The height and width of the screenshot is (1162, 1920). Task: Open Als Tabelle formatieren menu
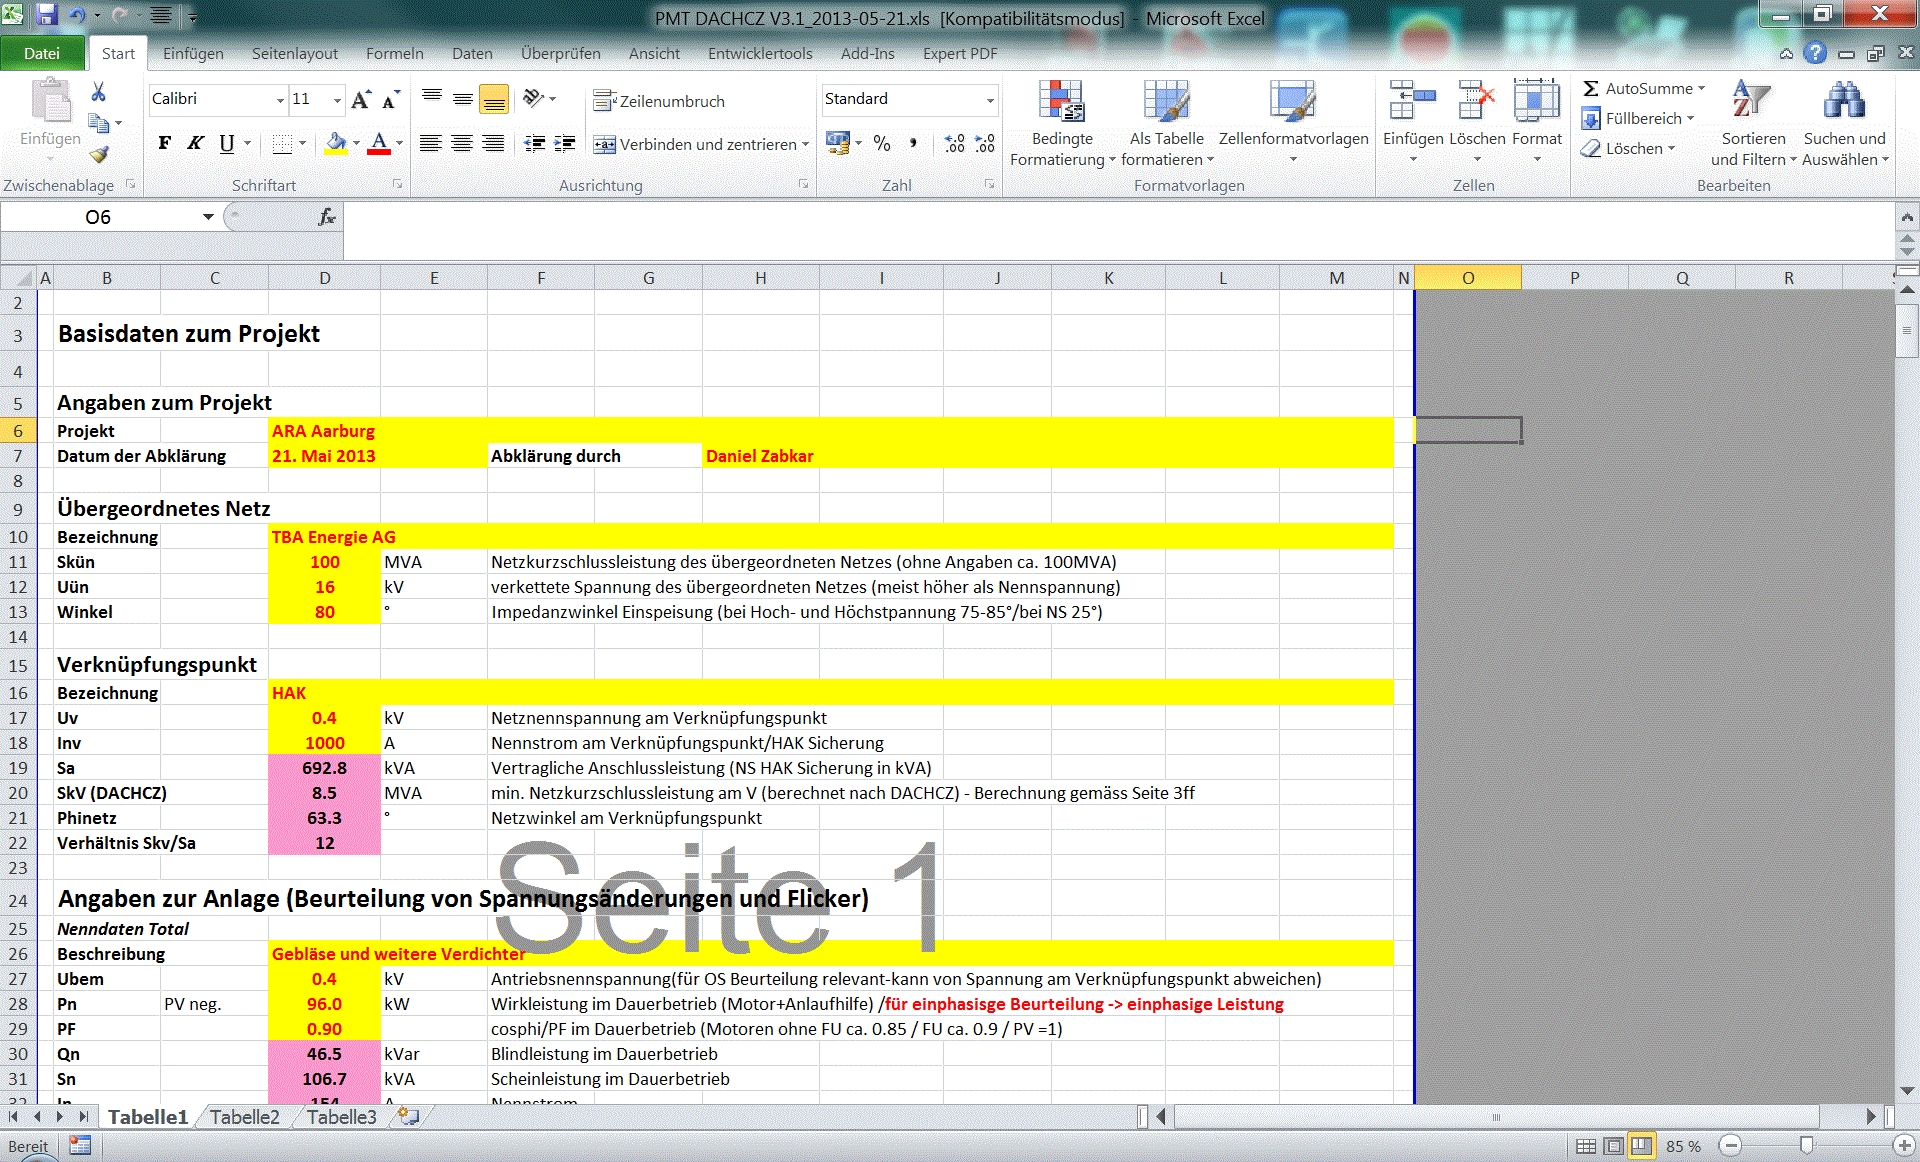pyautogui.click(x=1167, y=123)
